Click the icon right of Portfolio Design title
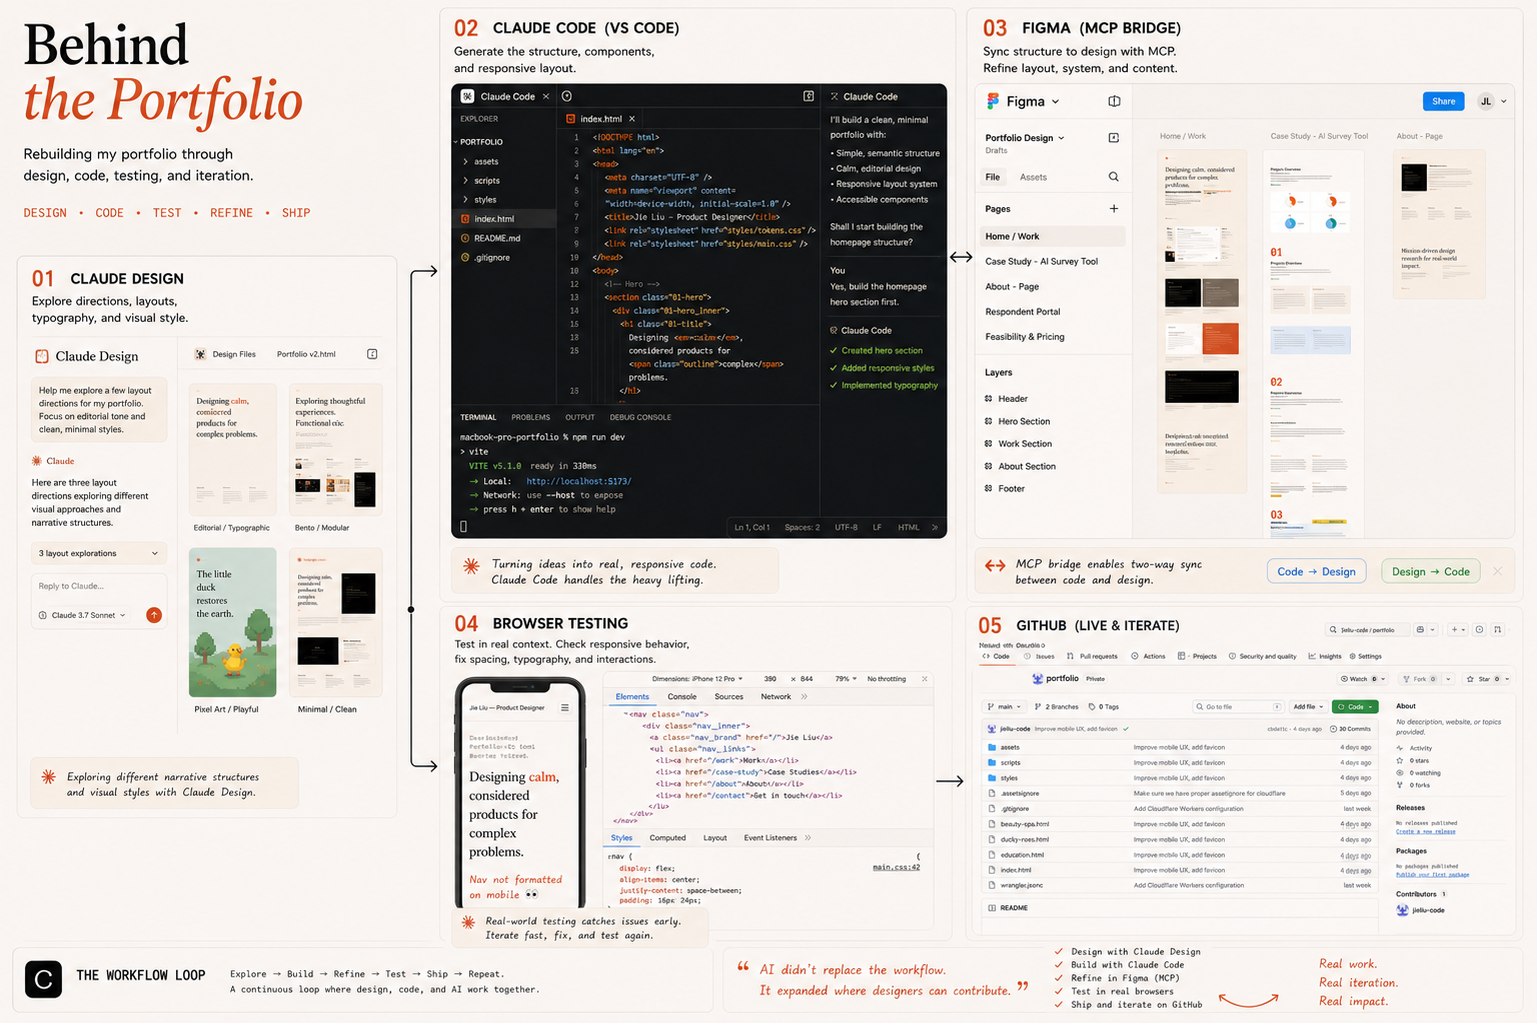 click(x=1113, y=138)
